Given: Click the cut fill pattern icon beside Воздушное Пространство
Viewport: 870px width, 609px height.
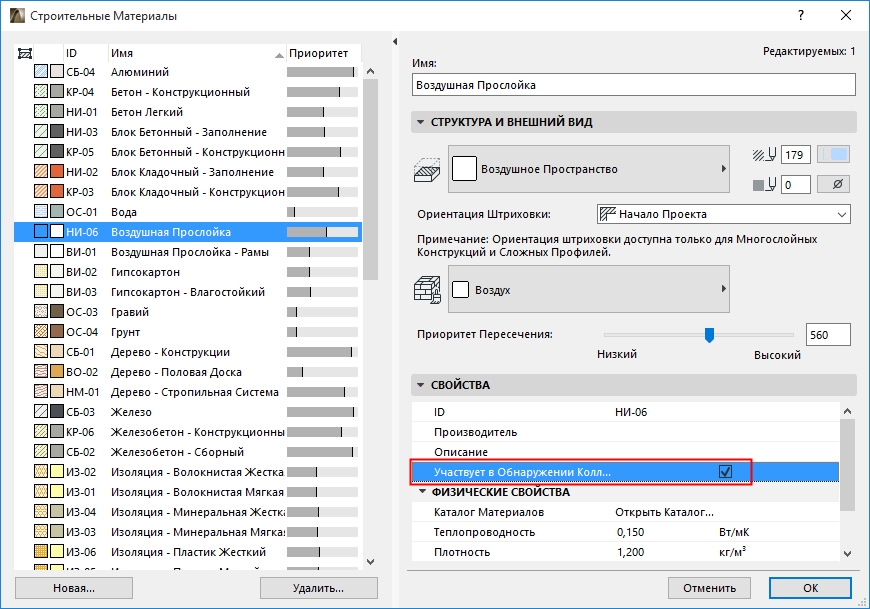Looking at the screenshot, I should [x=427, y=170].
